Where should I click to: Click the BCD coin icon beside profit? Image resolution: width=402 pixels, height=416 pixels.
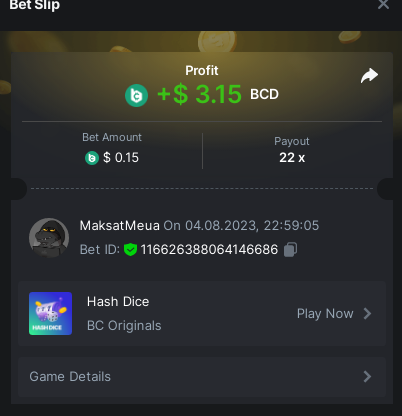click(136, 96)
